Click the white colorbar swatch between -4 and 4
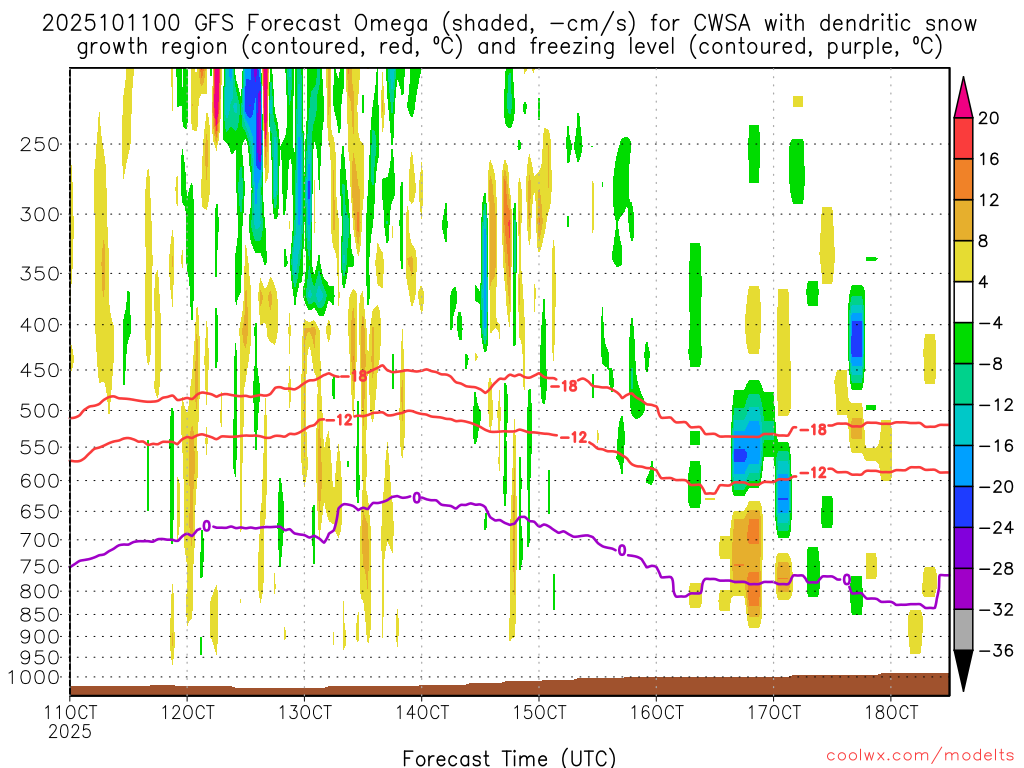Viewport: 1024px width, 768px height. [963, 302]
